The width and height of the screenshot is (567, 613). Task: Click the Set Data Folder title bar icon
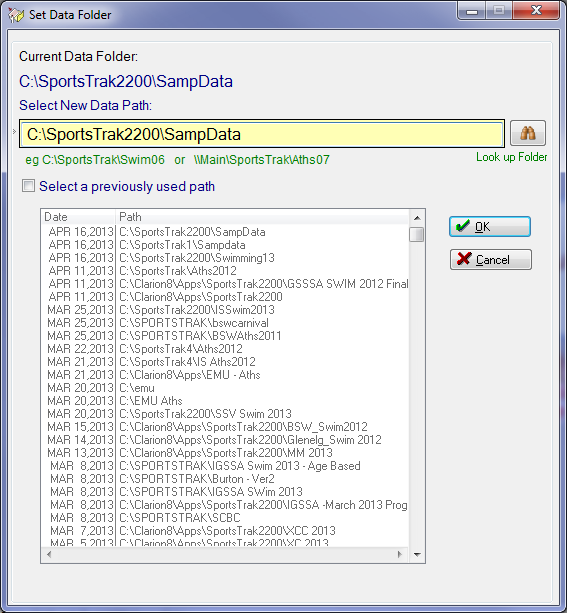(x=16, y=15)
